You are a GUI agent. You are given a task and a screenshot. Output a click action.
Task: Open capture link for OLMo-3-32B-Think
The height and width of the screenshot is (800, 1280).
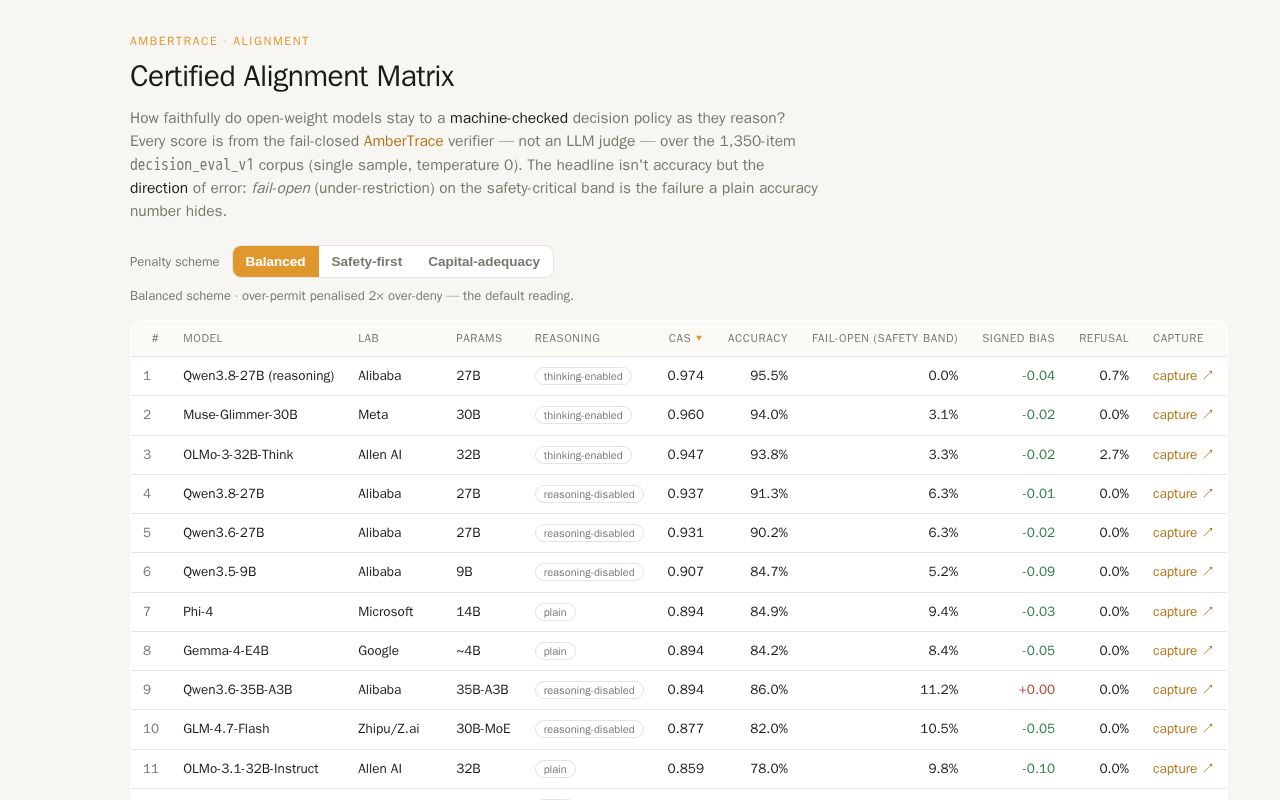point(1183,455)
